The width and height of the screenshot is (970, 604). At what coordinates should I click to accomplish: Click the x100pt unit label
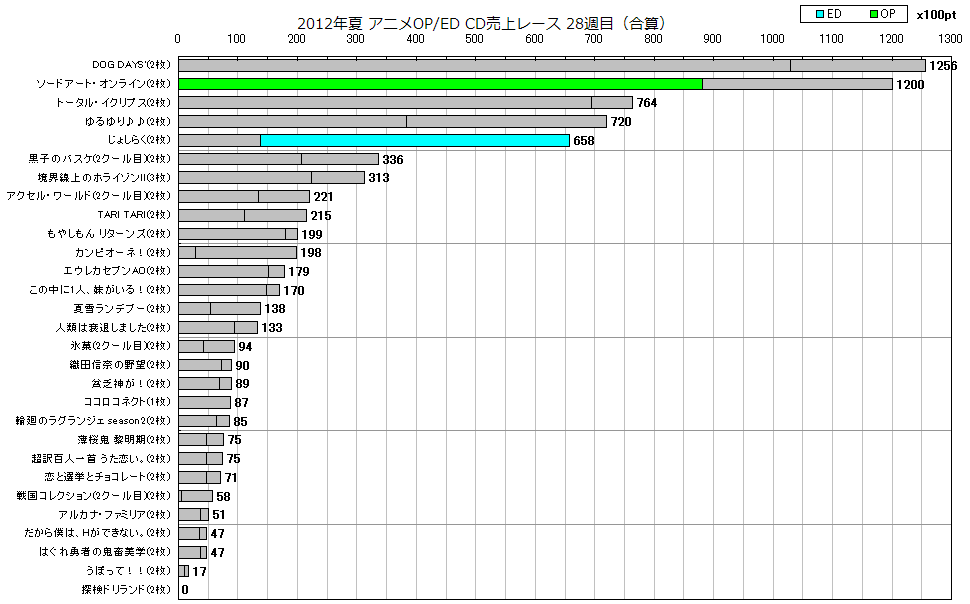tap(935, 15)
